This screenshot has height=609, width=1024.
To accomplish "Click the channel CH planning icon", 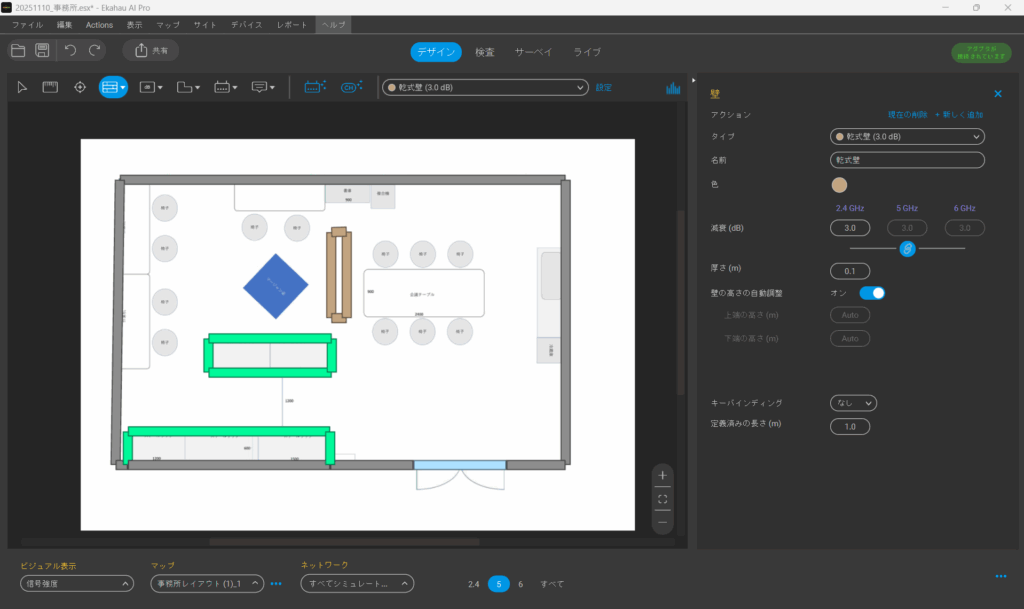I will 350,88.
